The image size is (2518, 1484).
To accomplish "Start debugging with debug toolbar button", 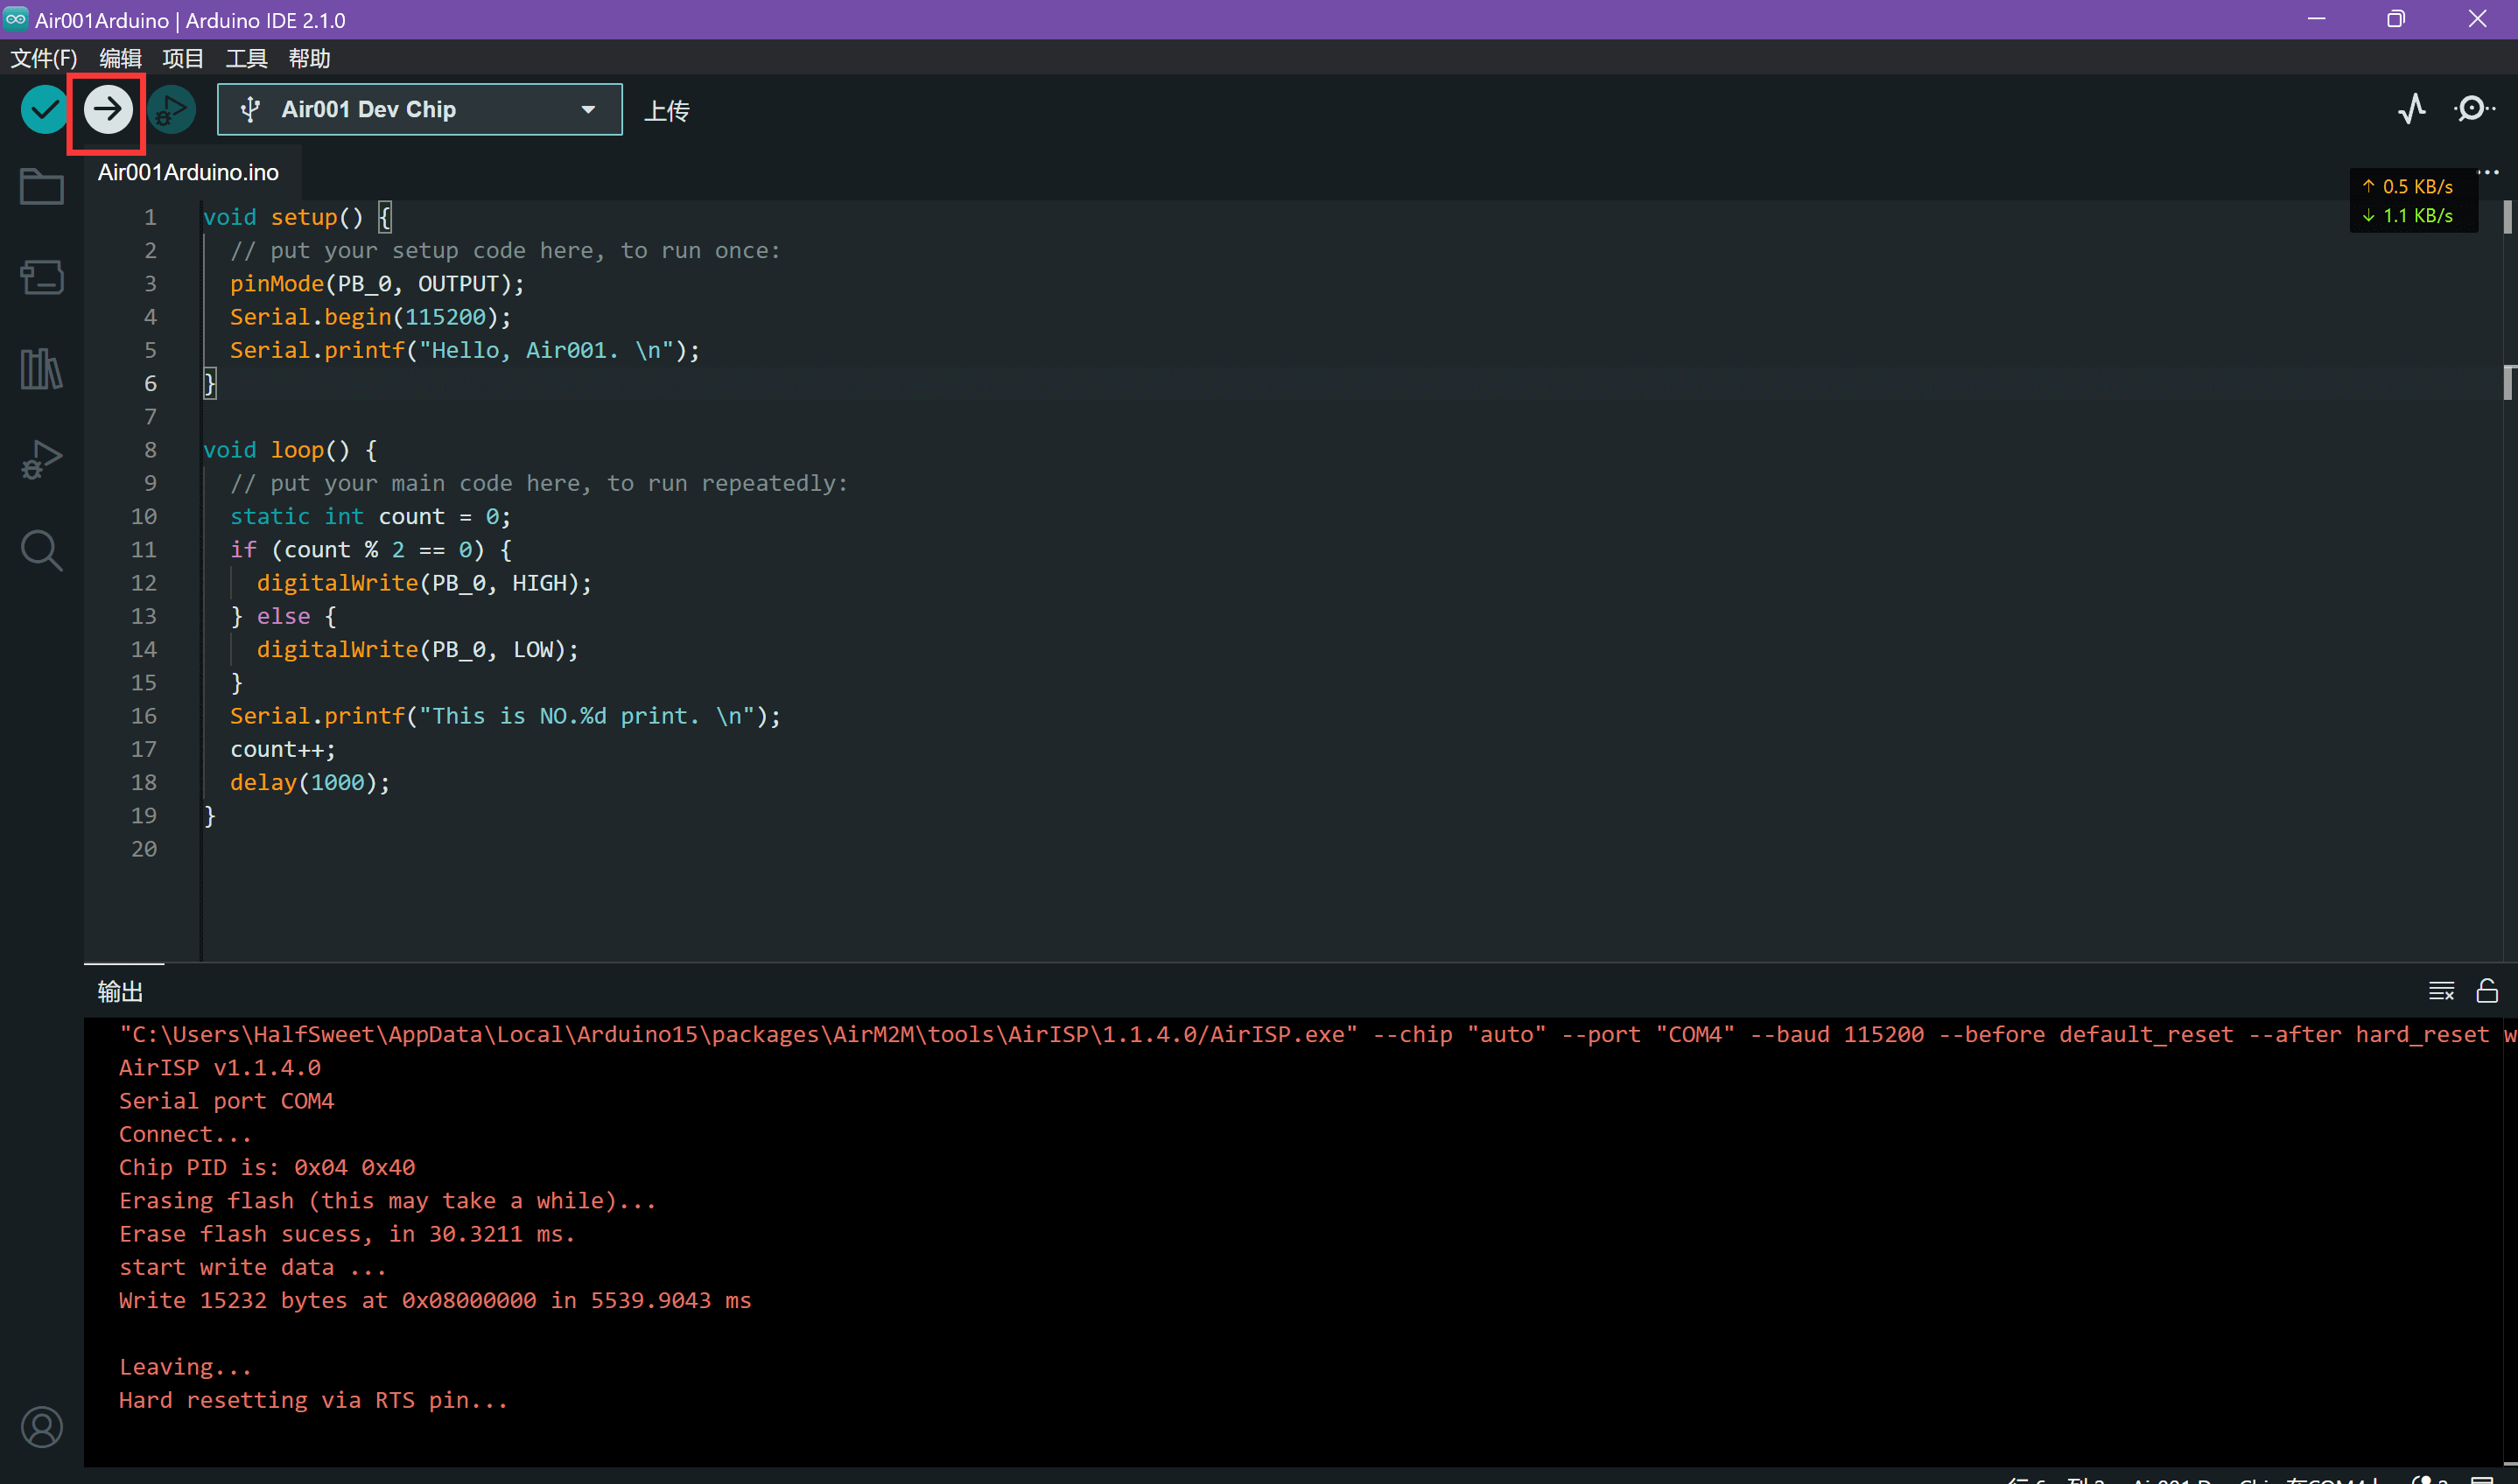I will pyautogui.click(x=172, y=109).
